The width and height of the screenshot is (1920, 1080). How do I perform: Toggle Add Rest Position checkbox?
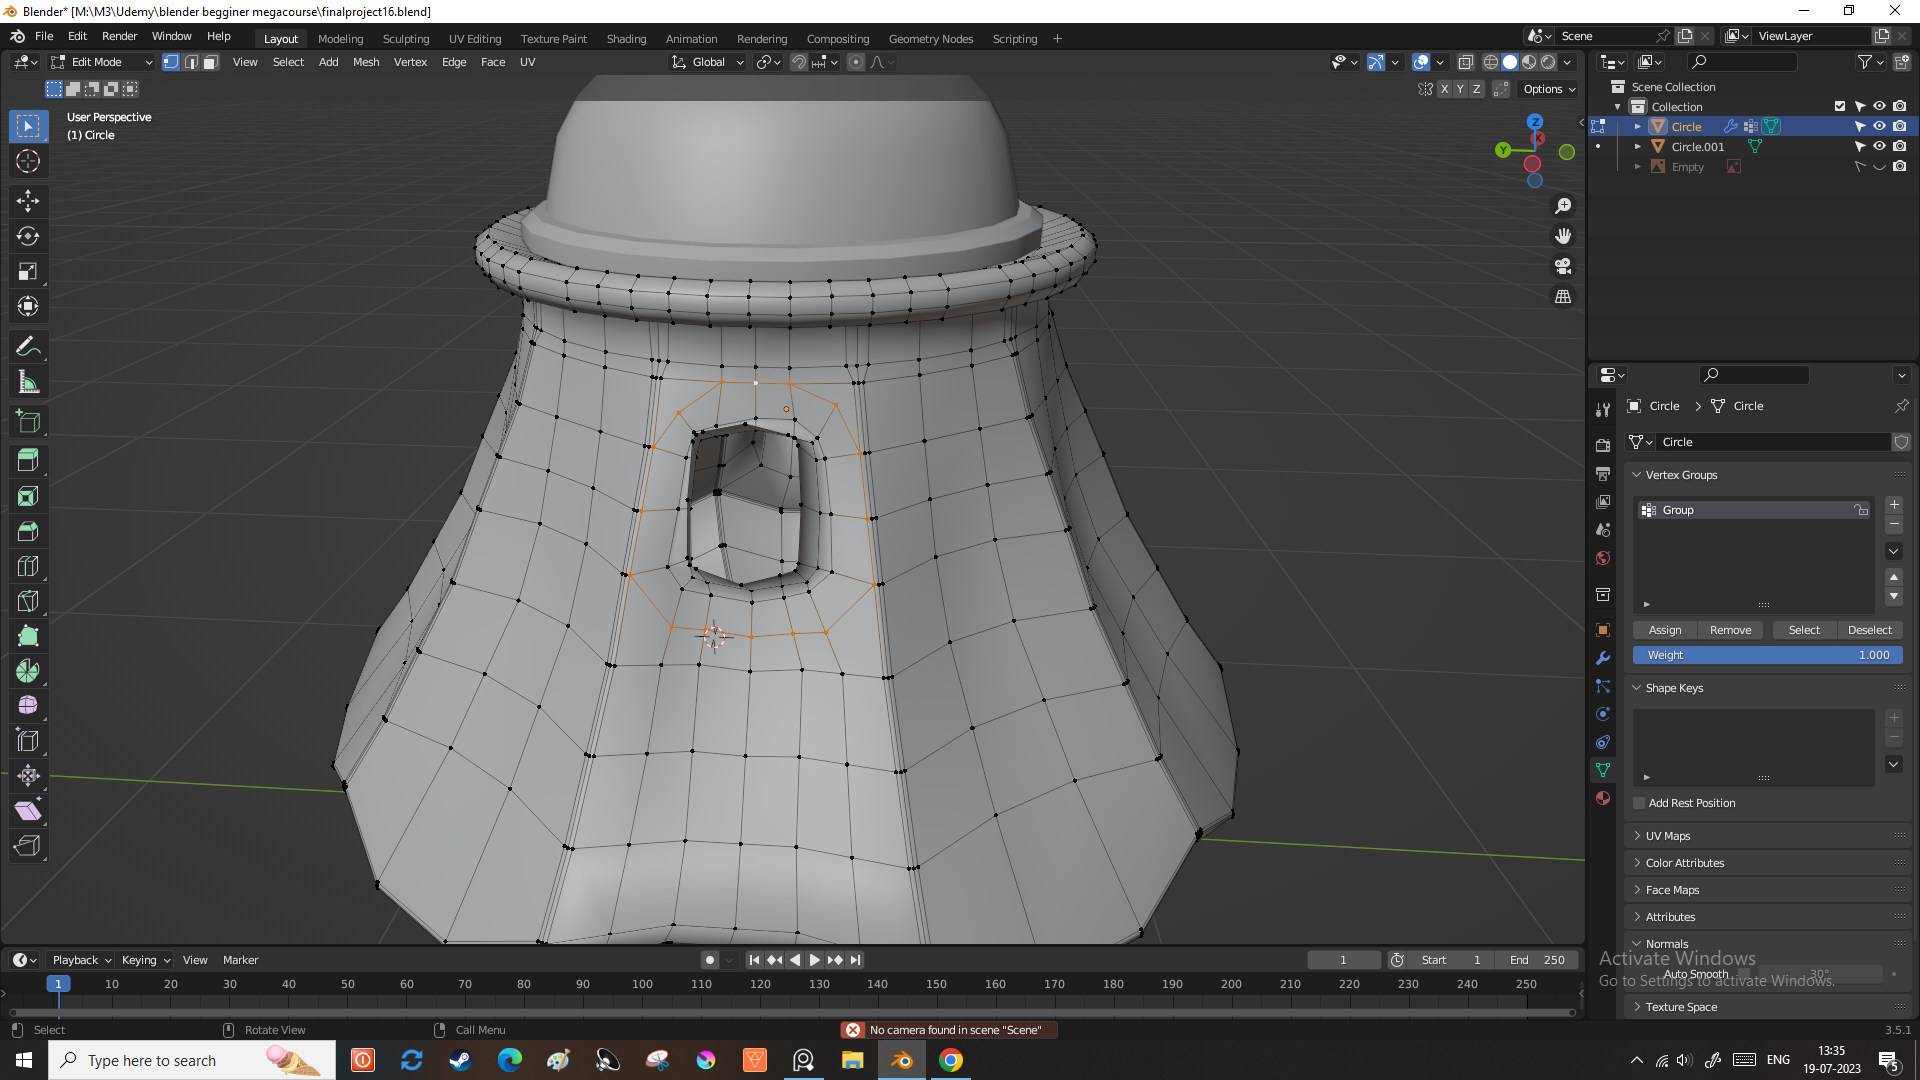pos(1639,803)
